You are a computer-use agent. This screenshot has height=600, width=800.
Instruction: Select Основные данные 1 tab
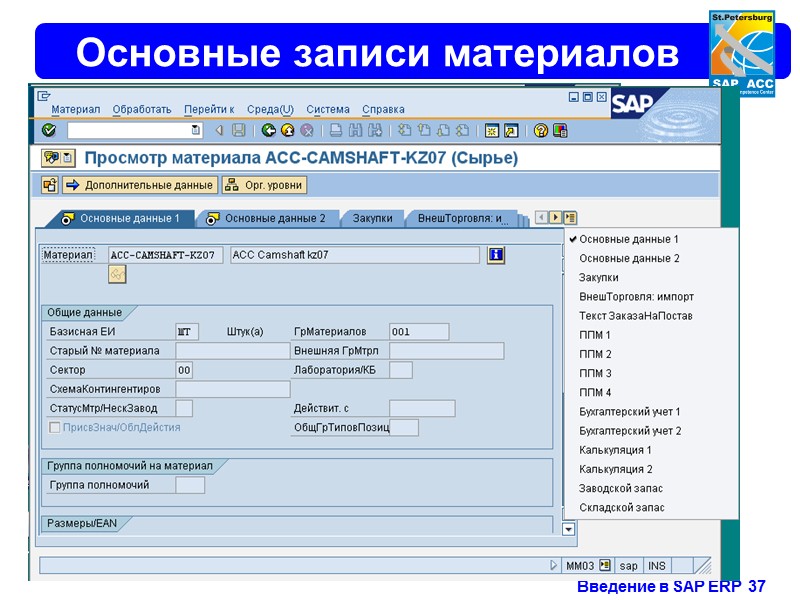(121, 218)
